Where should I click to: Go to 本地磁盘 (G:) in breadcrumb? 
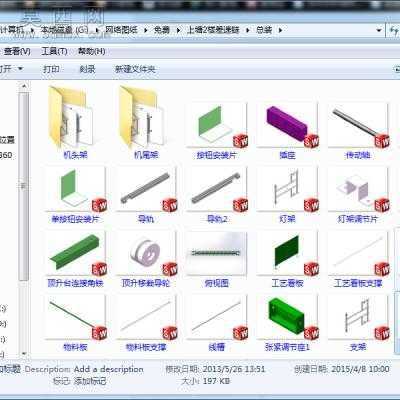tap(65, 30)
